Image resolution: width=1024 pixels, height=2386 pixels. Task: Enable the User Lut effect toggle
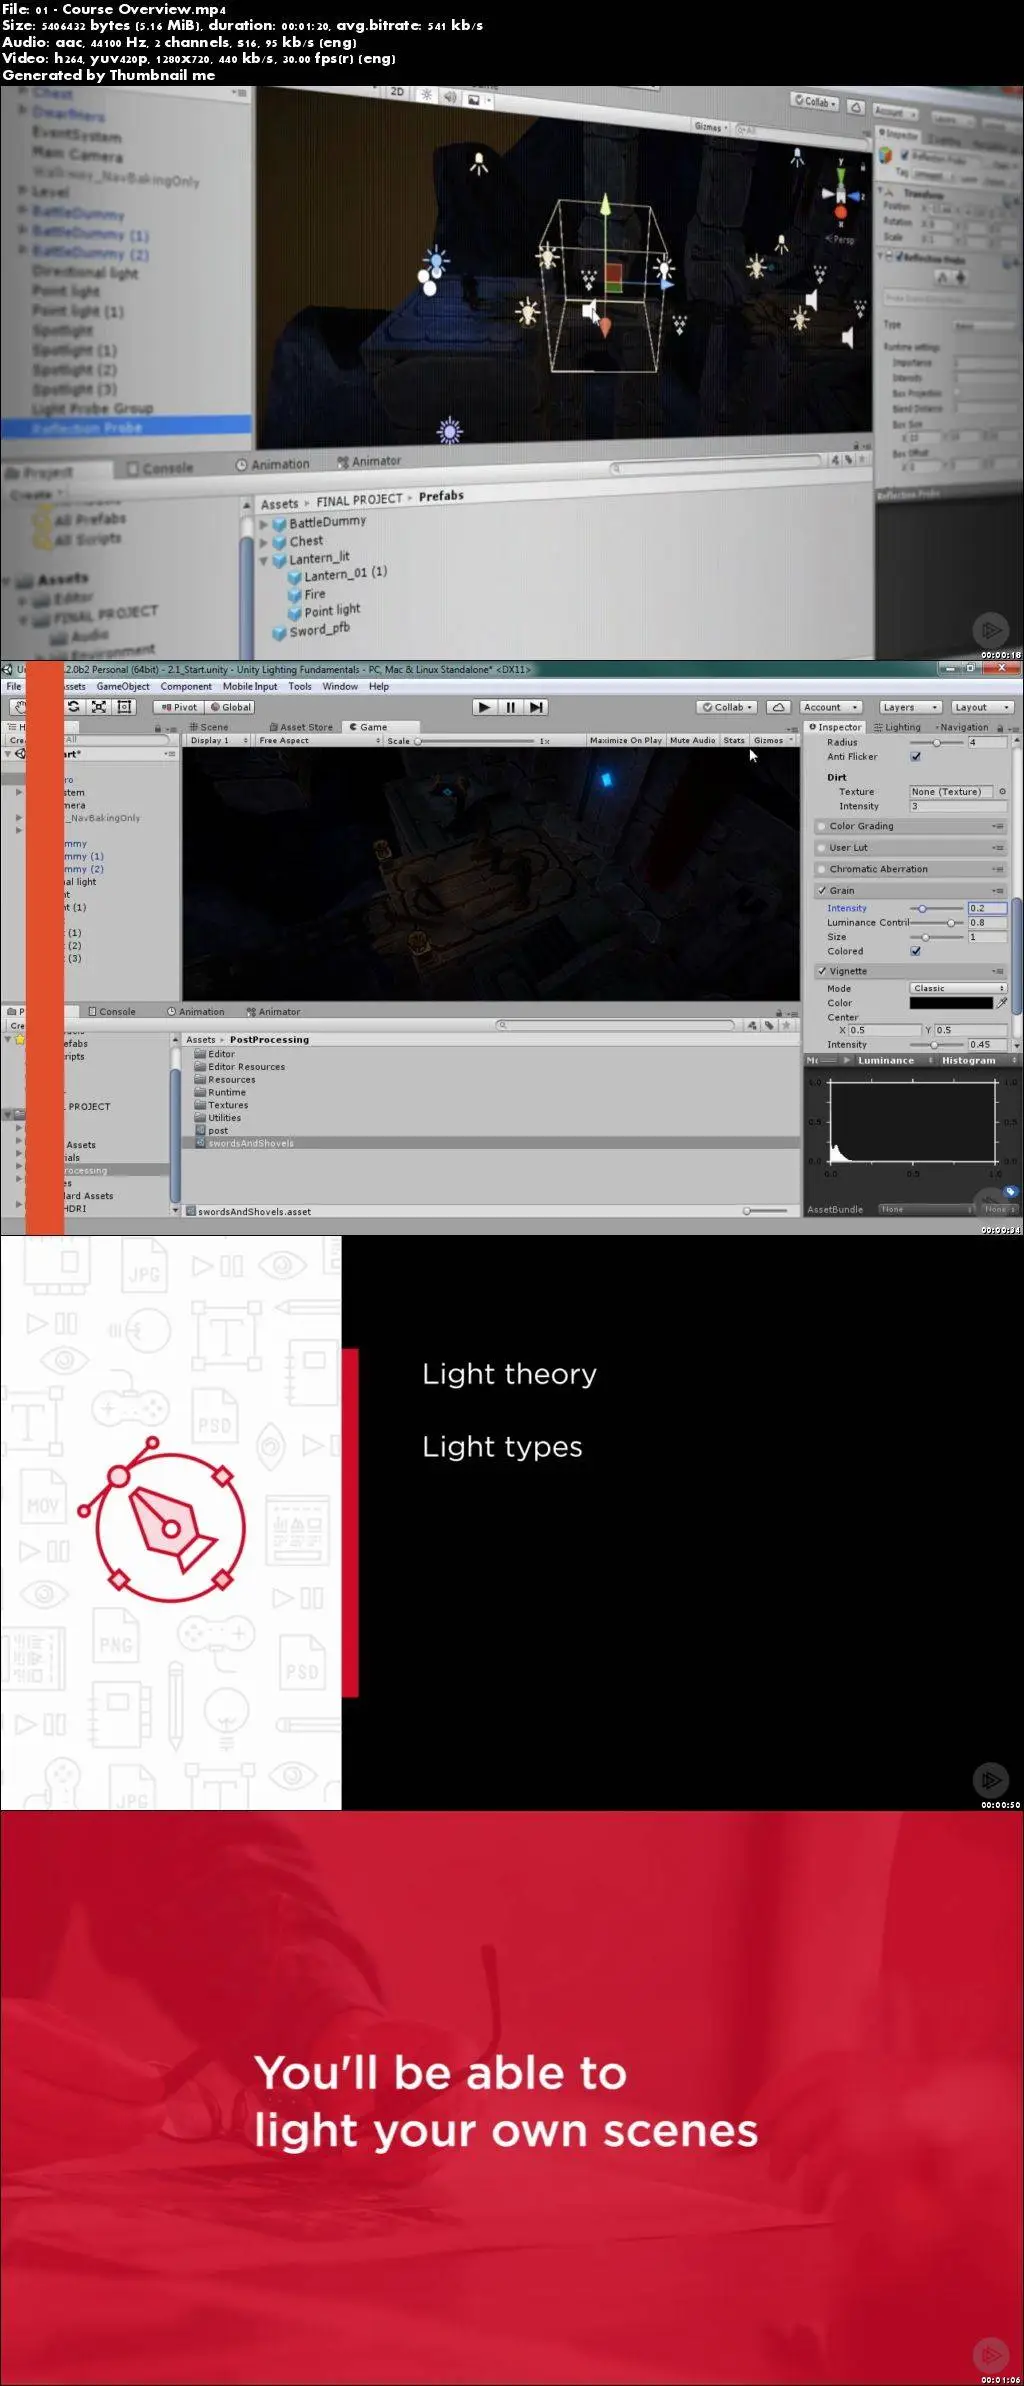tap(822, 847)
